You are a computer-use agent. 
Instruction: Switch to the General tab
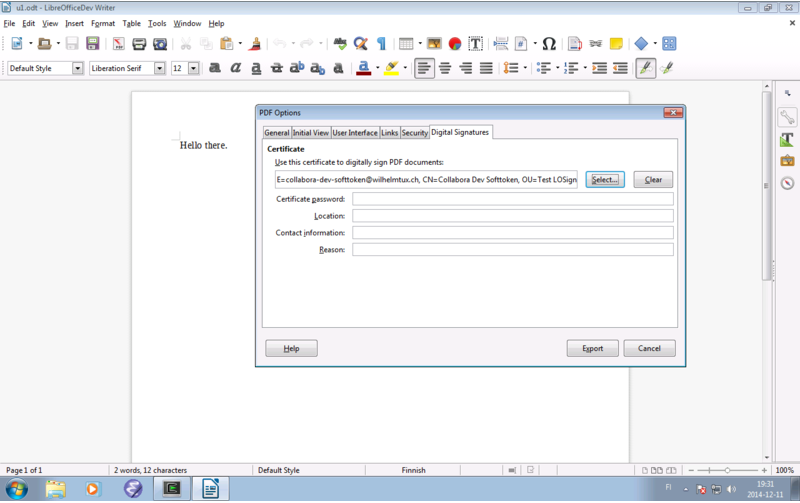click(x=277, y=132)
